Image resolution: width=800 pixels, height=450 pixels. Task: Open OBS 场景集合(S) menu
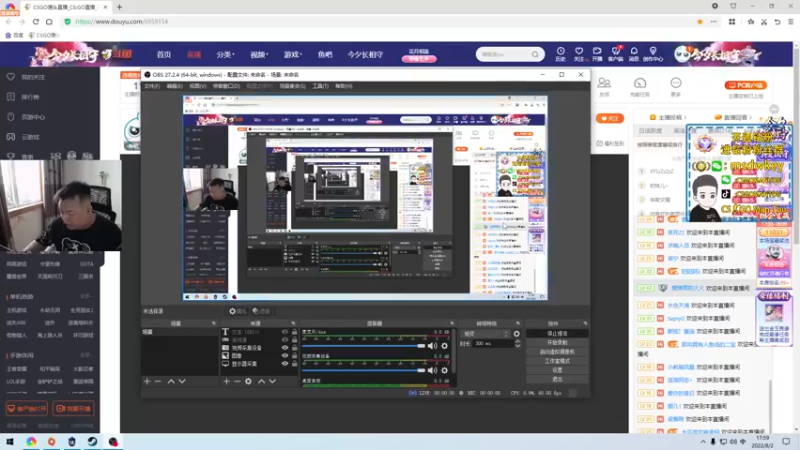(292, 86)
